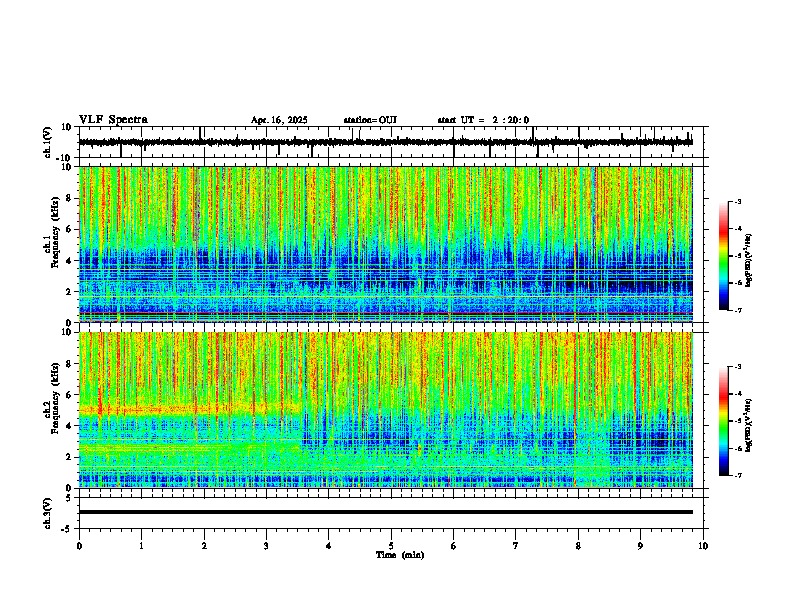
Task: Click the "8" kHz tick of ch.1 spectrogram
Action: (69, 198)
